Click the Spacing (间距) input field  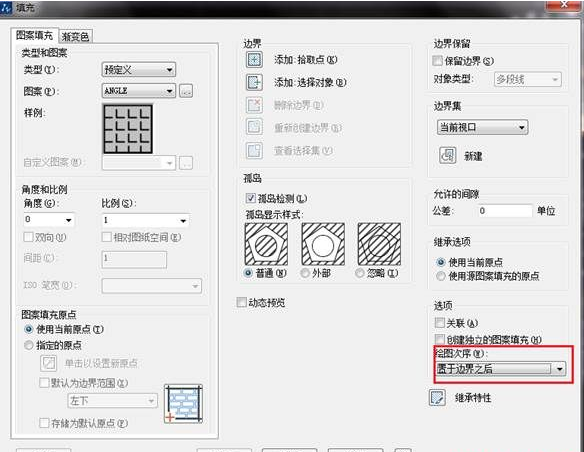point(134,260)
